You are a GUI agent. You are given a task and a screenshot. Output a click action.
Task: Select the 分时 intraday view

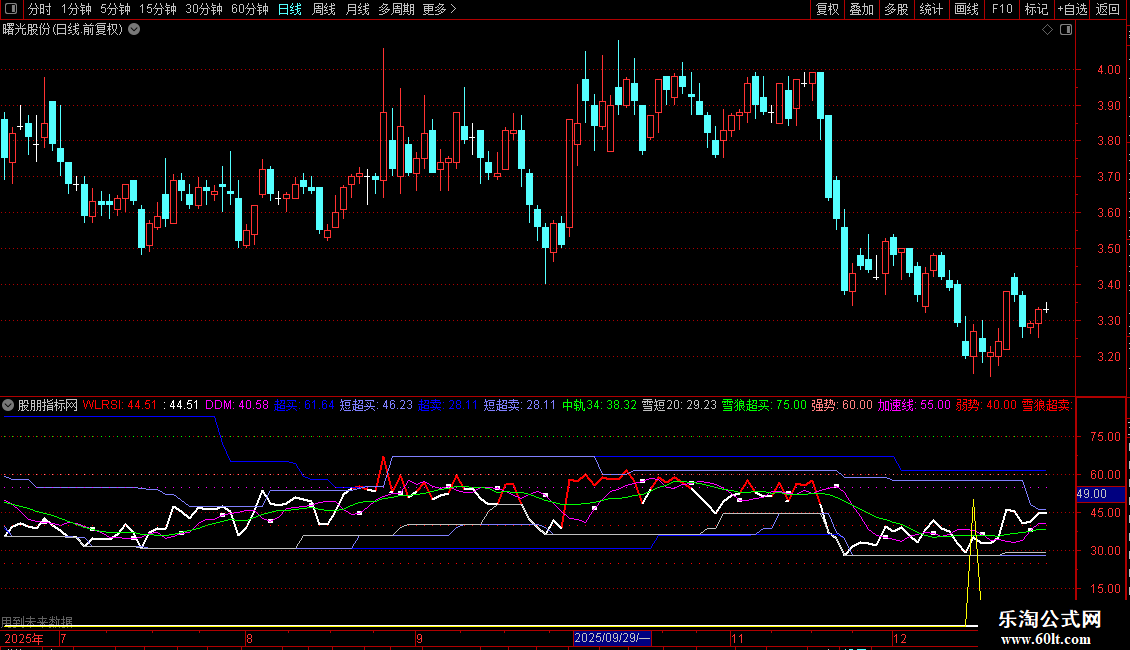click(x=39, y=10)
